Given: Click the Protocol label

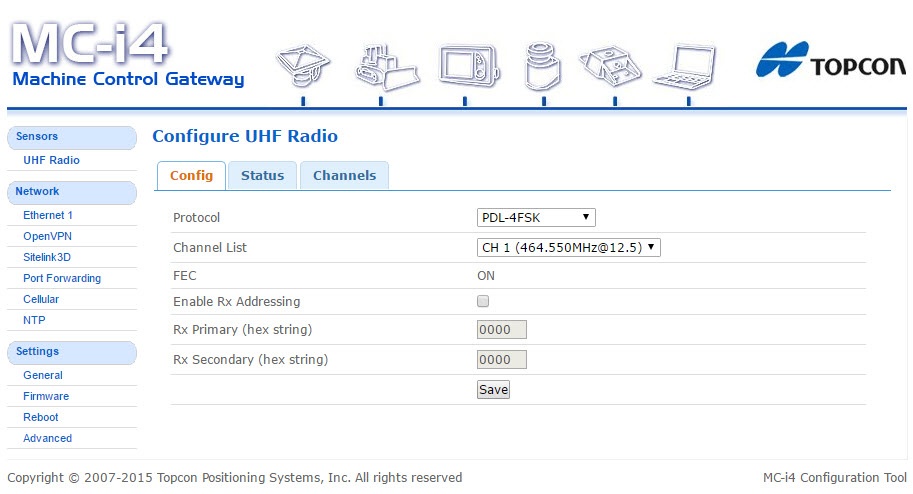Looking at the screenshot, I should click(196, 217).
